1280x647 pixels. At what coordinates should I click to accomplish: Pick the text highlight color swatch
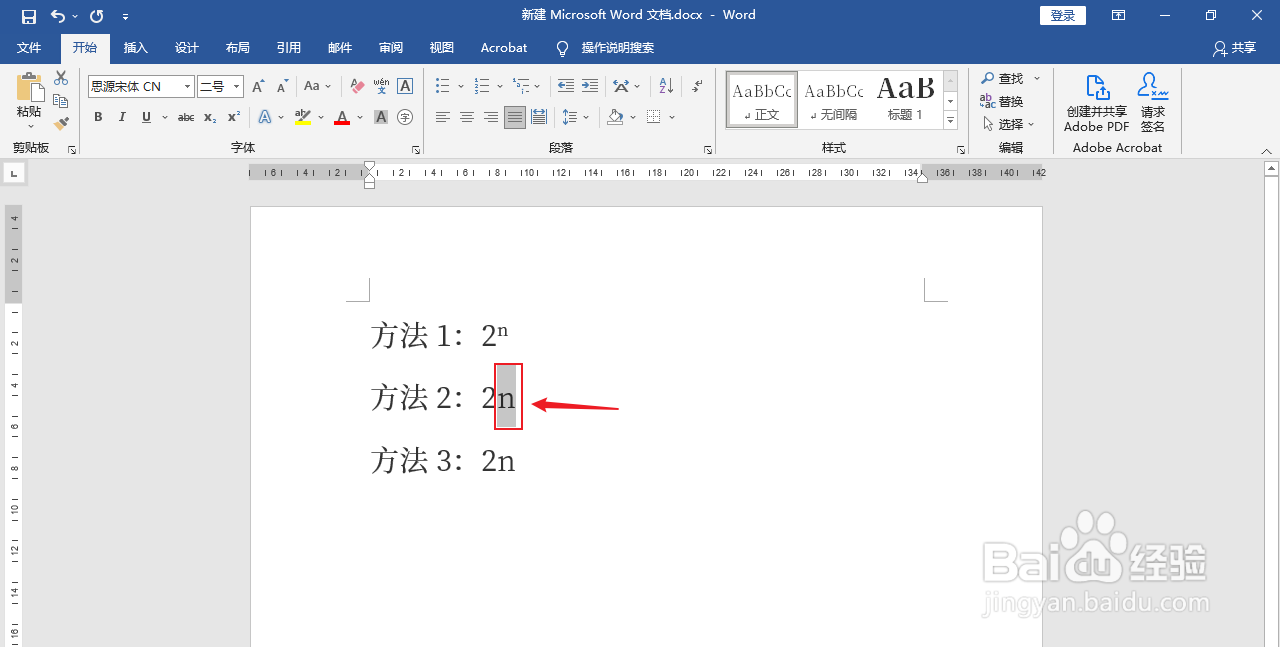point(302,117)
